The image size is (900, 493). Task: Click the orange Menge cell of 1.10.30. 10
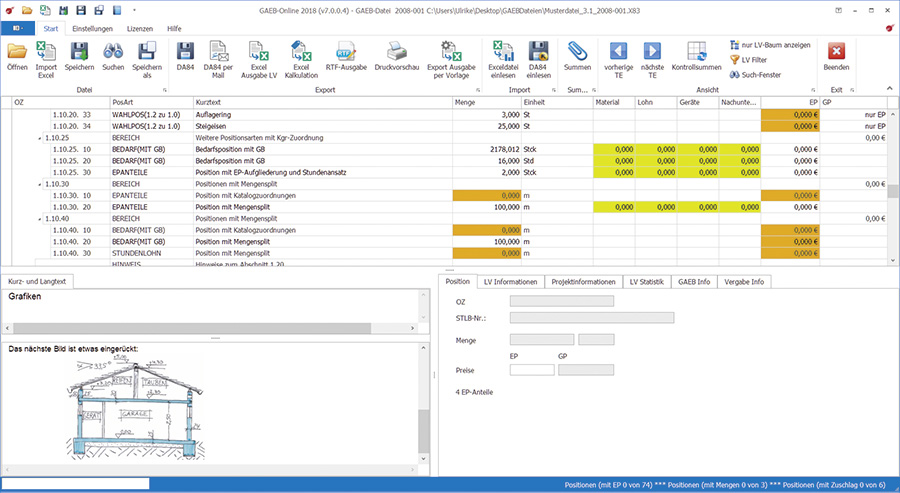487,196
